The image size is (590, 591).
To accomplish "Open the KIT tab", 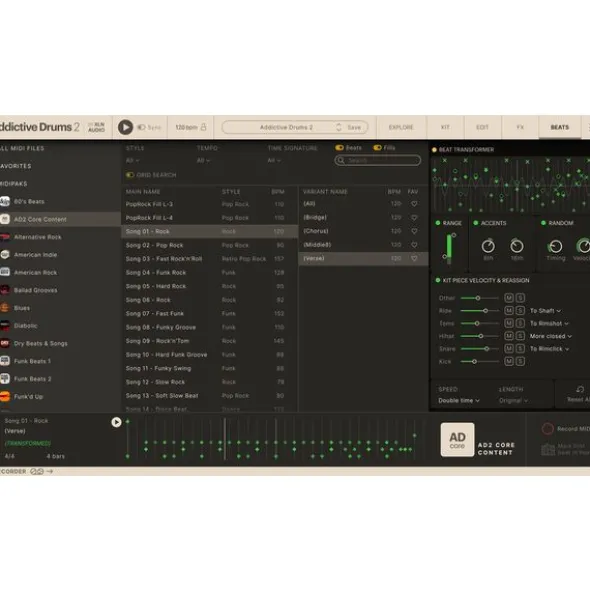I will click(x=445, y=127).
